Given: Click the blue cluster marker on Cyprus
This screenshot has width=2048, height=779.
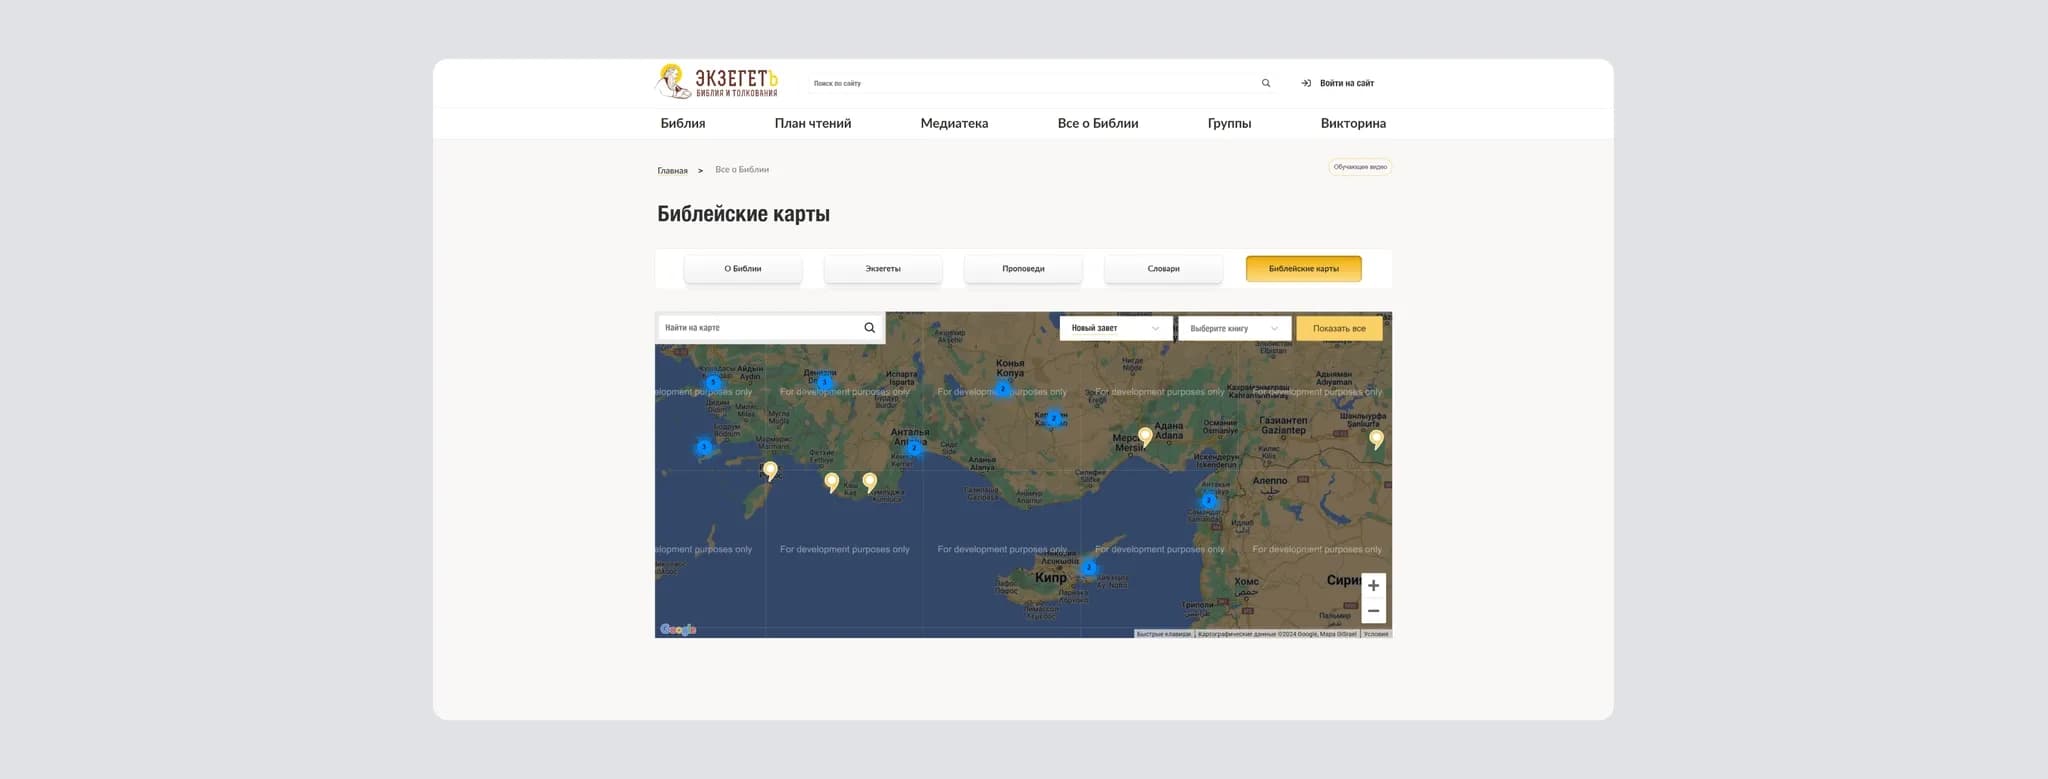Looking at the screenshot, I should pyautogui.click(x=1089, y=567).
